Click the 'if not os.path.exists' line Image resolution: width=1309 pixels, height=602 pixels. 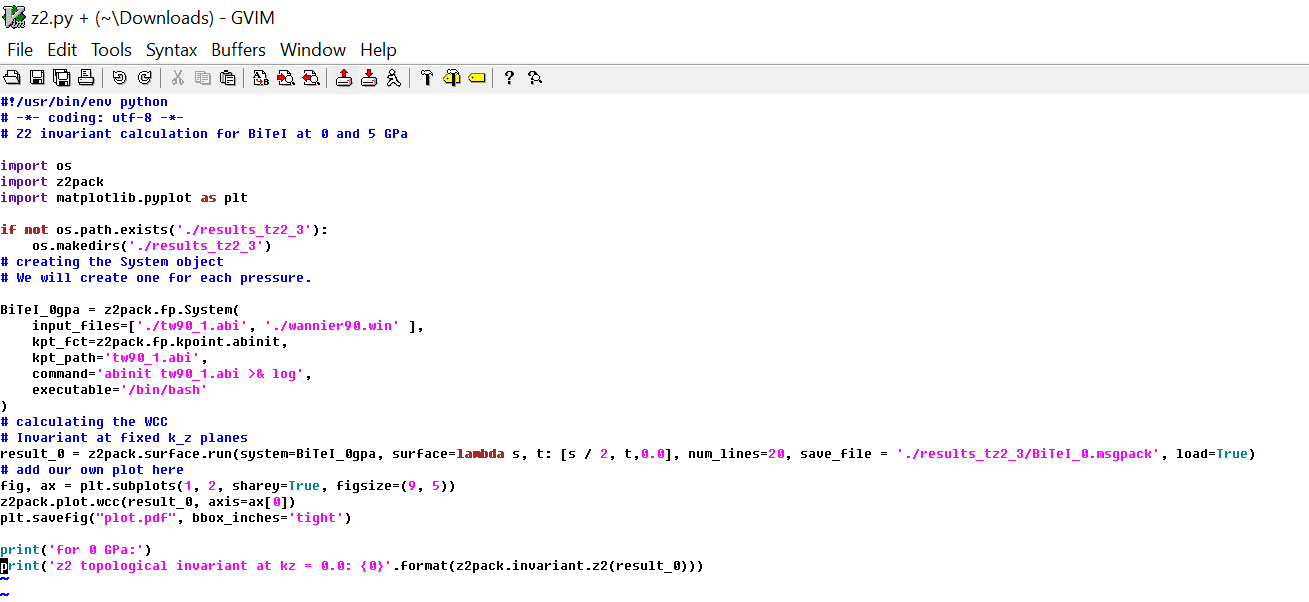(164, 230)
